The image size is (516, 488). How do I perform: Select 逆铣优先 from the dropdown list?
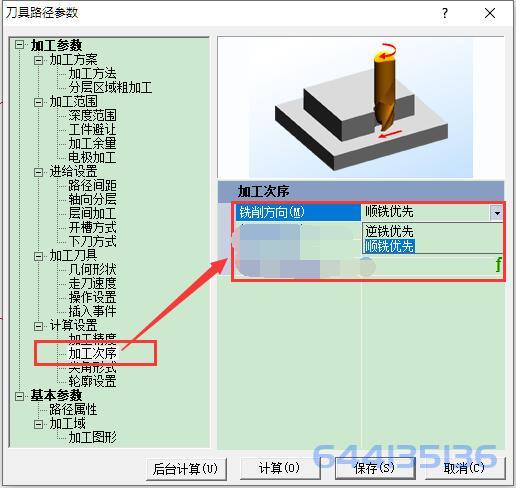click(x=389, y=231)
